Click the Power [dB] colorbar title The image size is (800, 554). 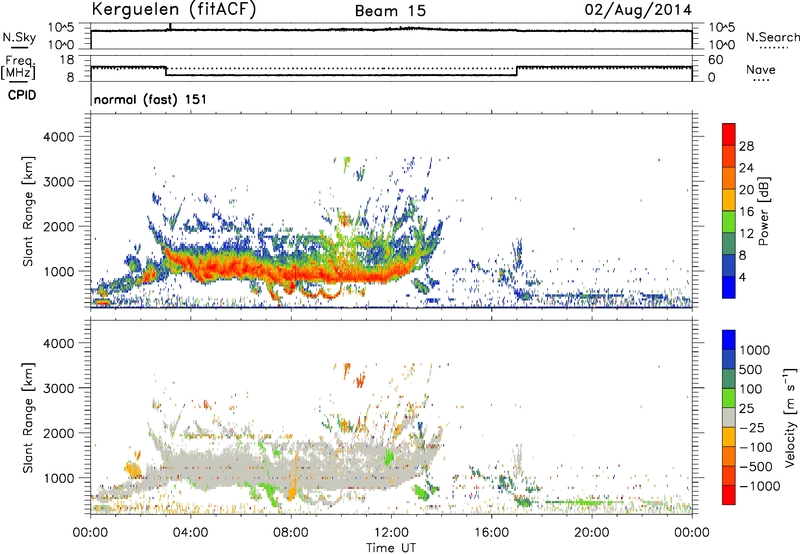[x=763, y=211]
